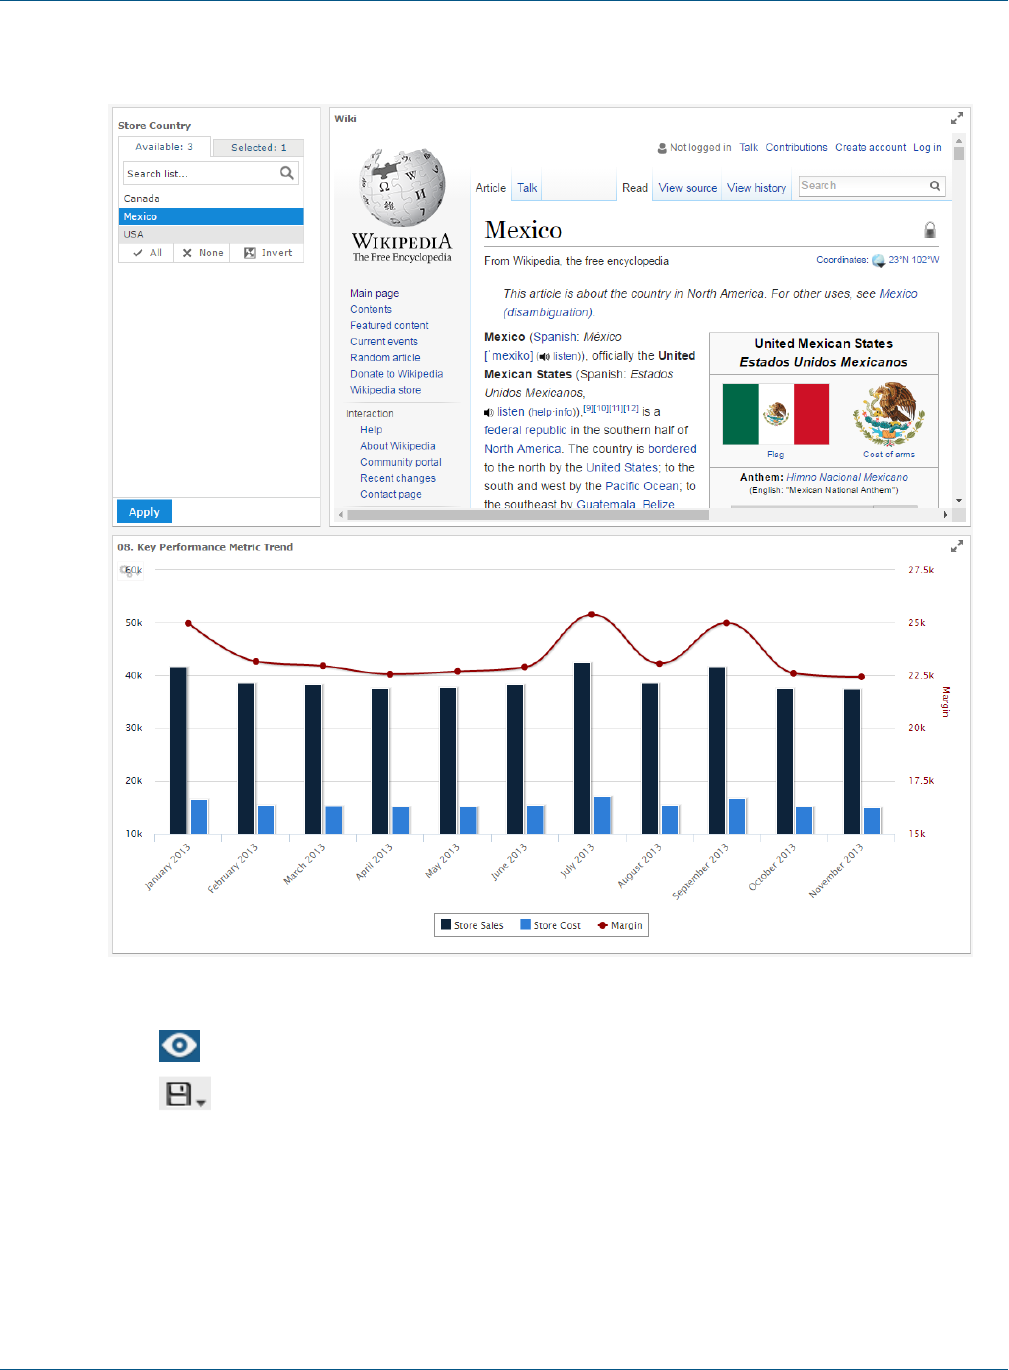Click the user icon next to 'Not logged in'
Image resolution: width=1009 pixels, height=1370 pixels.
(x=662, y=148)
